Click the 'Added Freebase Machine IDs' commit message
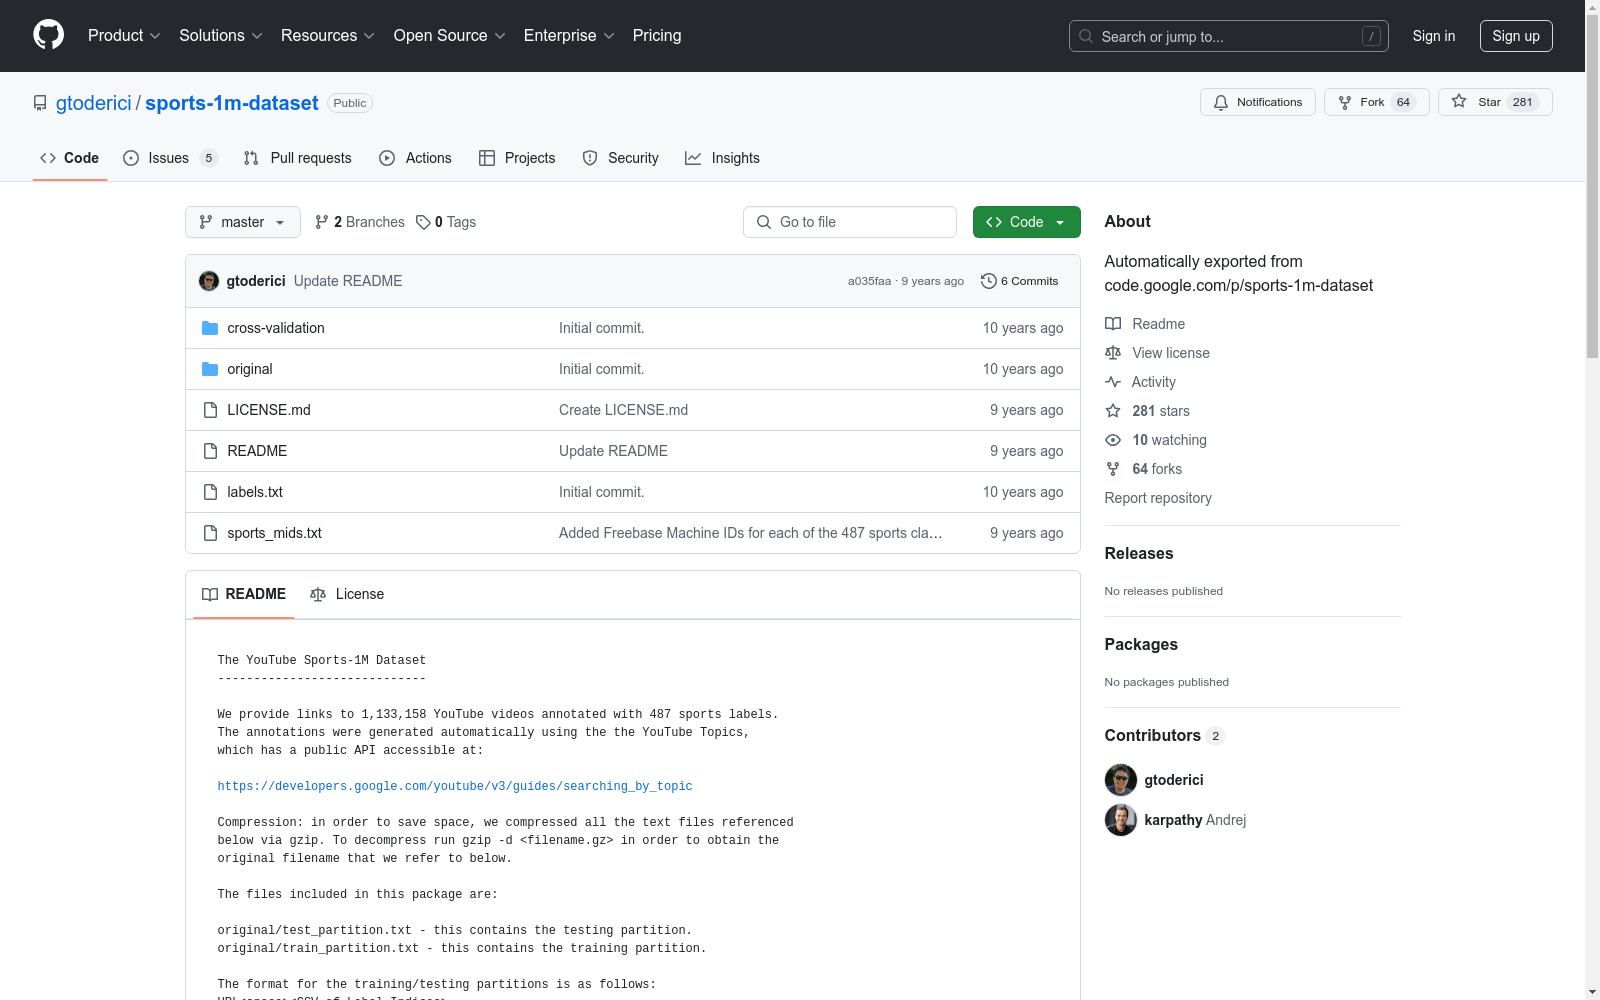The width and height of the screenshot is (1600, 1000). click(x=751, y=533)
